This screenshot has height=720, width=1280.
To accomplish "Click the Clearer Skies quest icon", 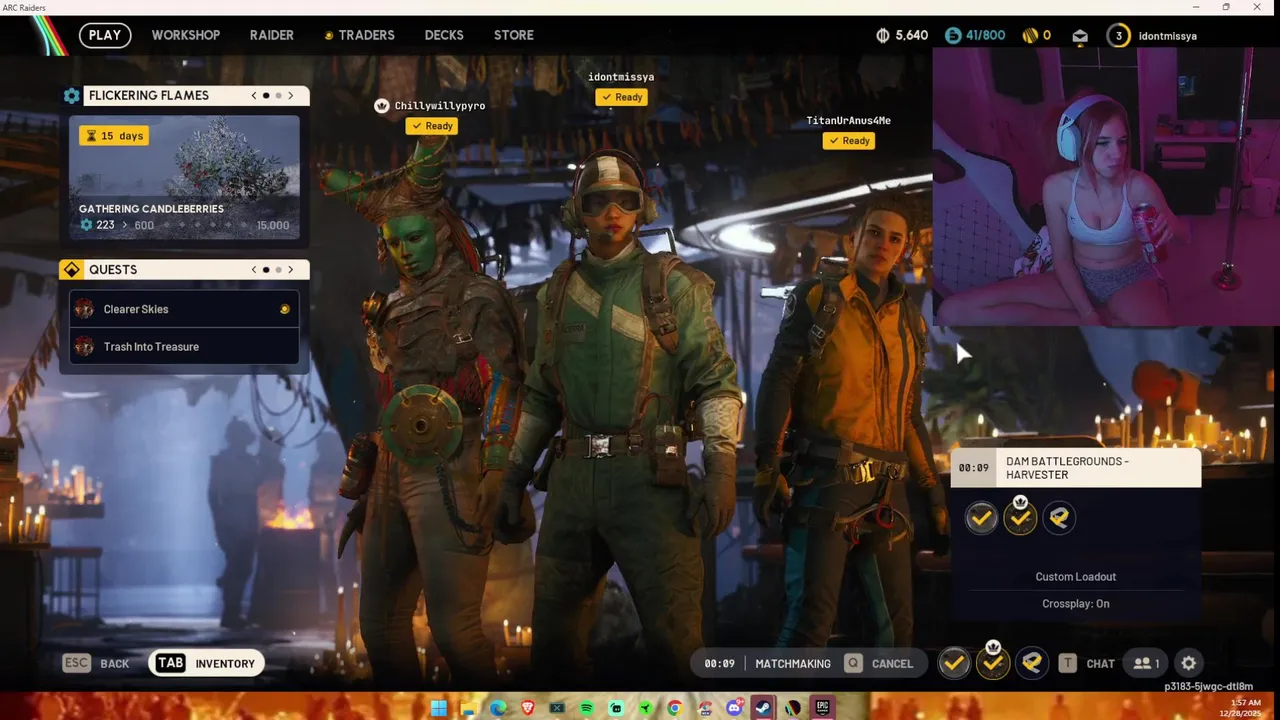I will click(x=84, y=309).
